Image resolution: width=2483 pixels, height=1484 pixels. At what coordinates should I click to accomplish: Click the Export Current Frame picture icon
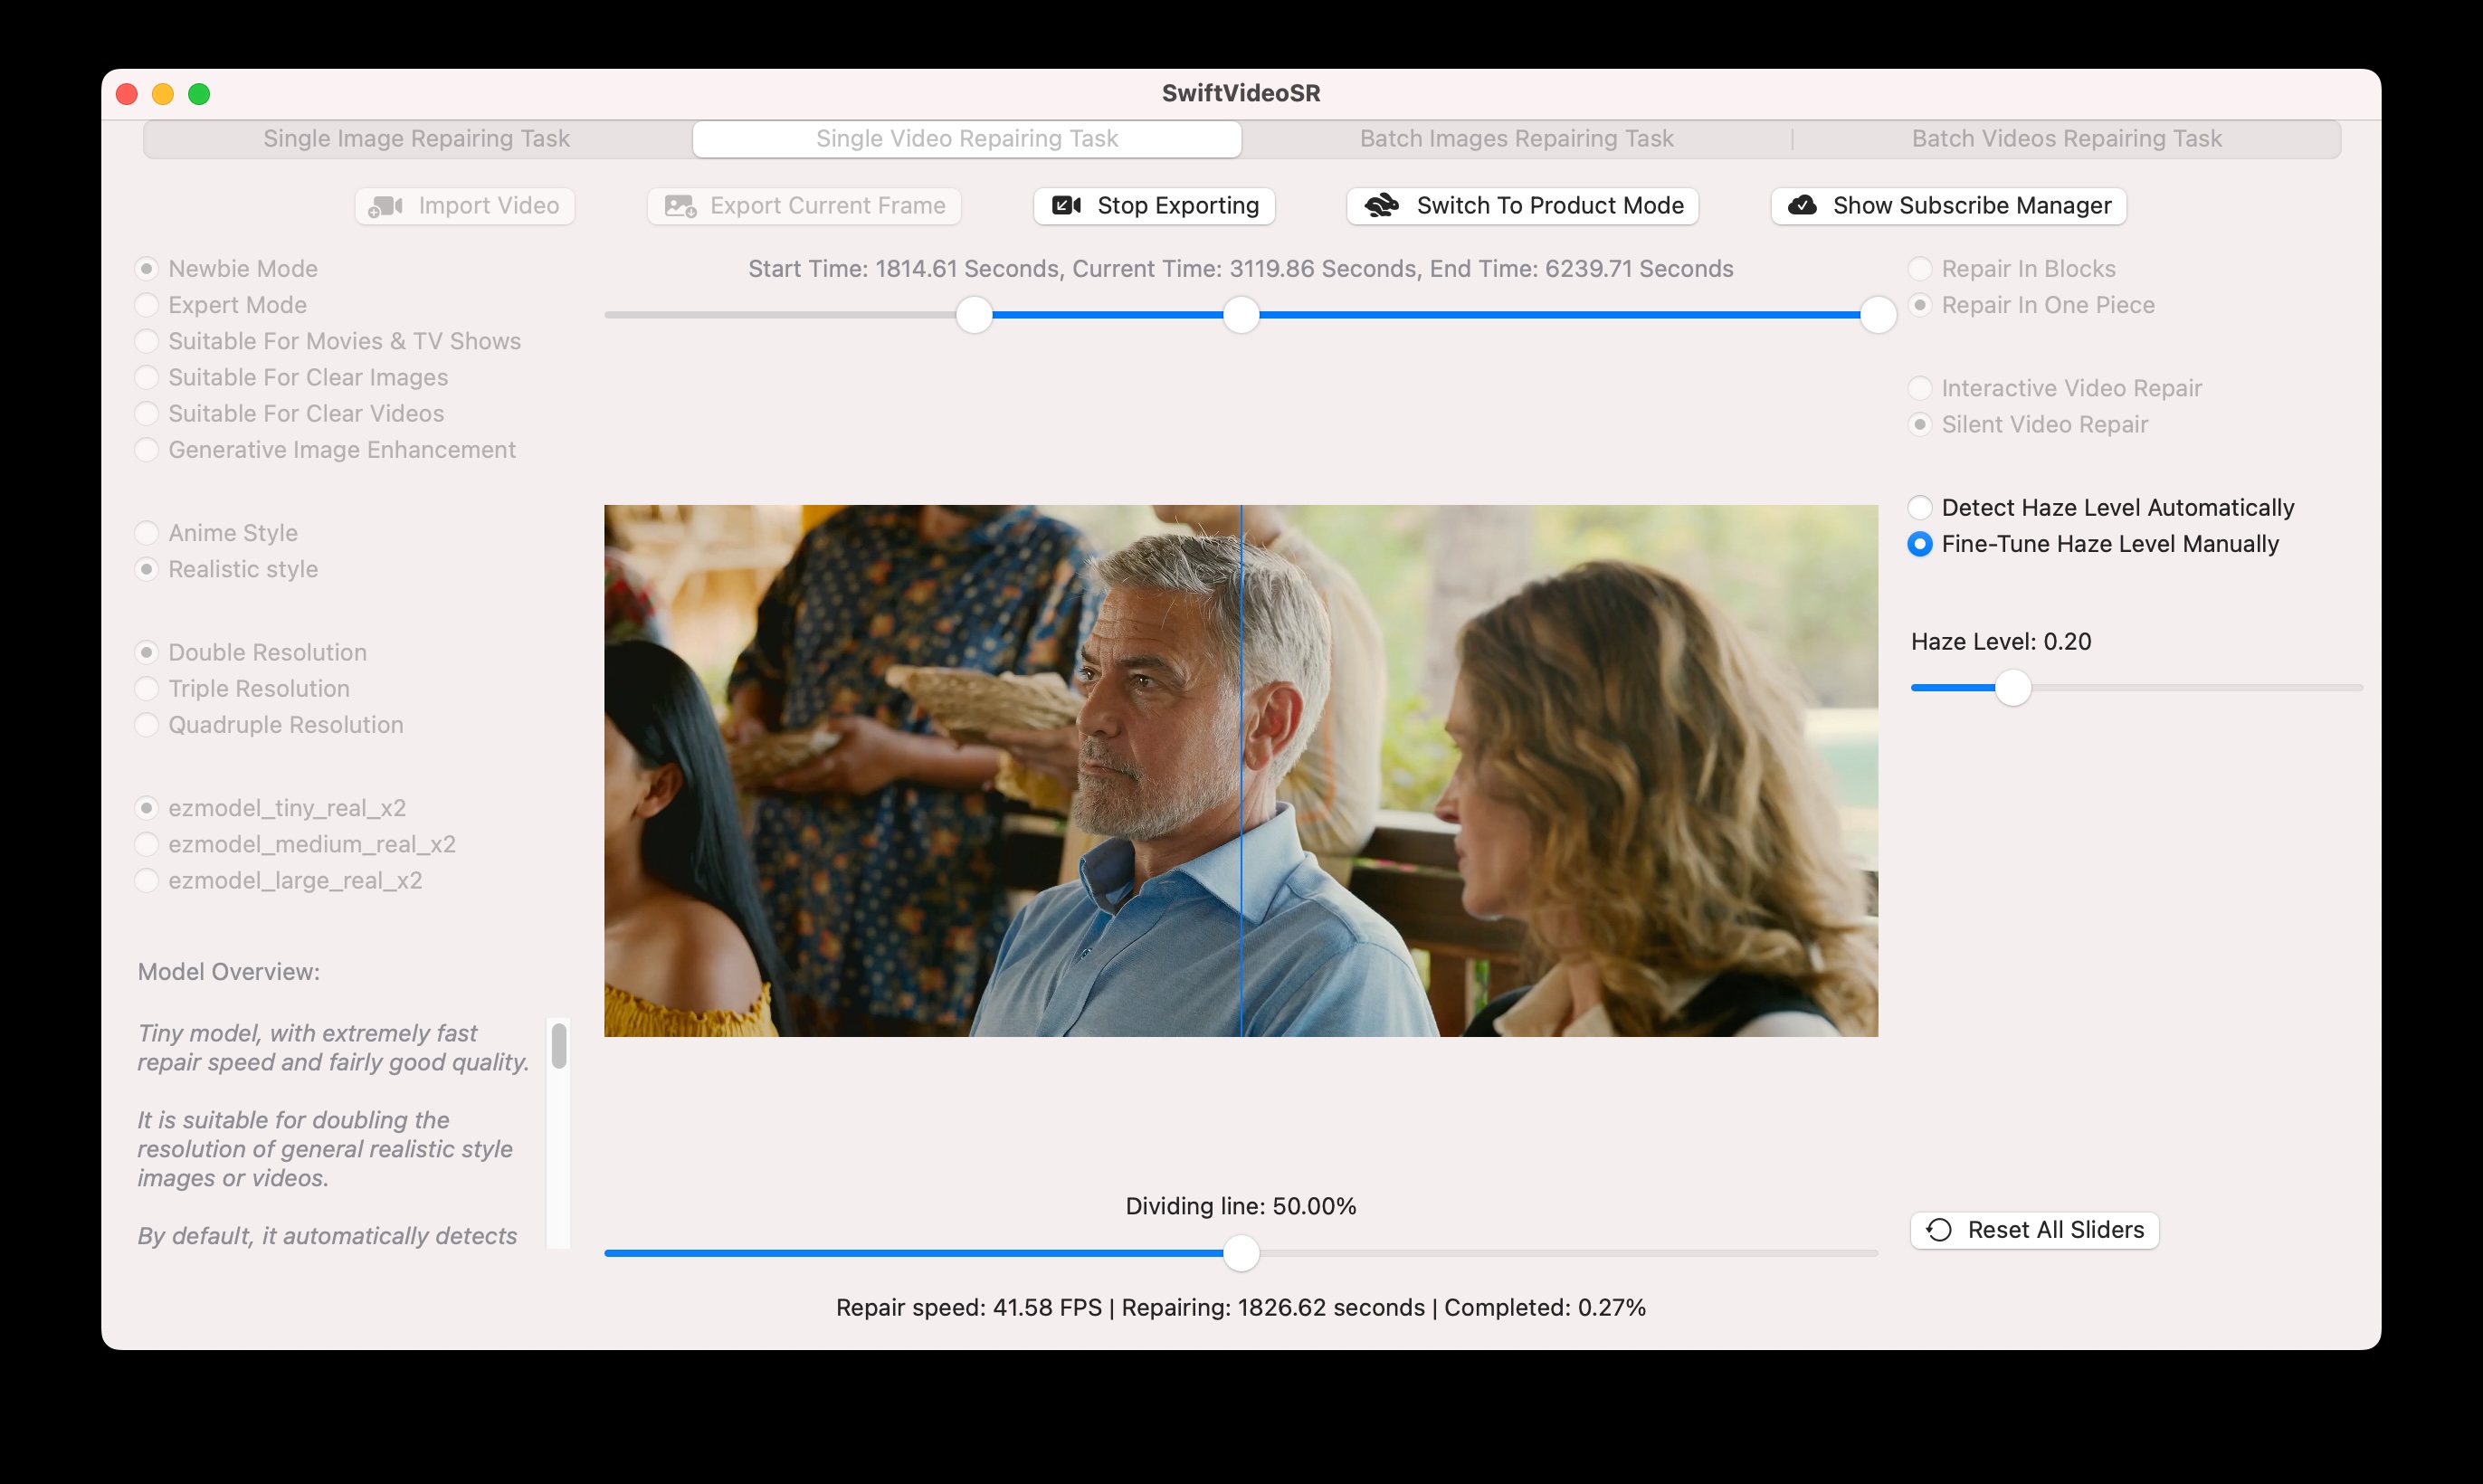680,206
